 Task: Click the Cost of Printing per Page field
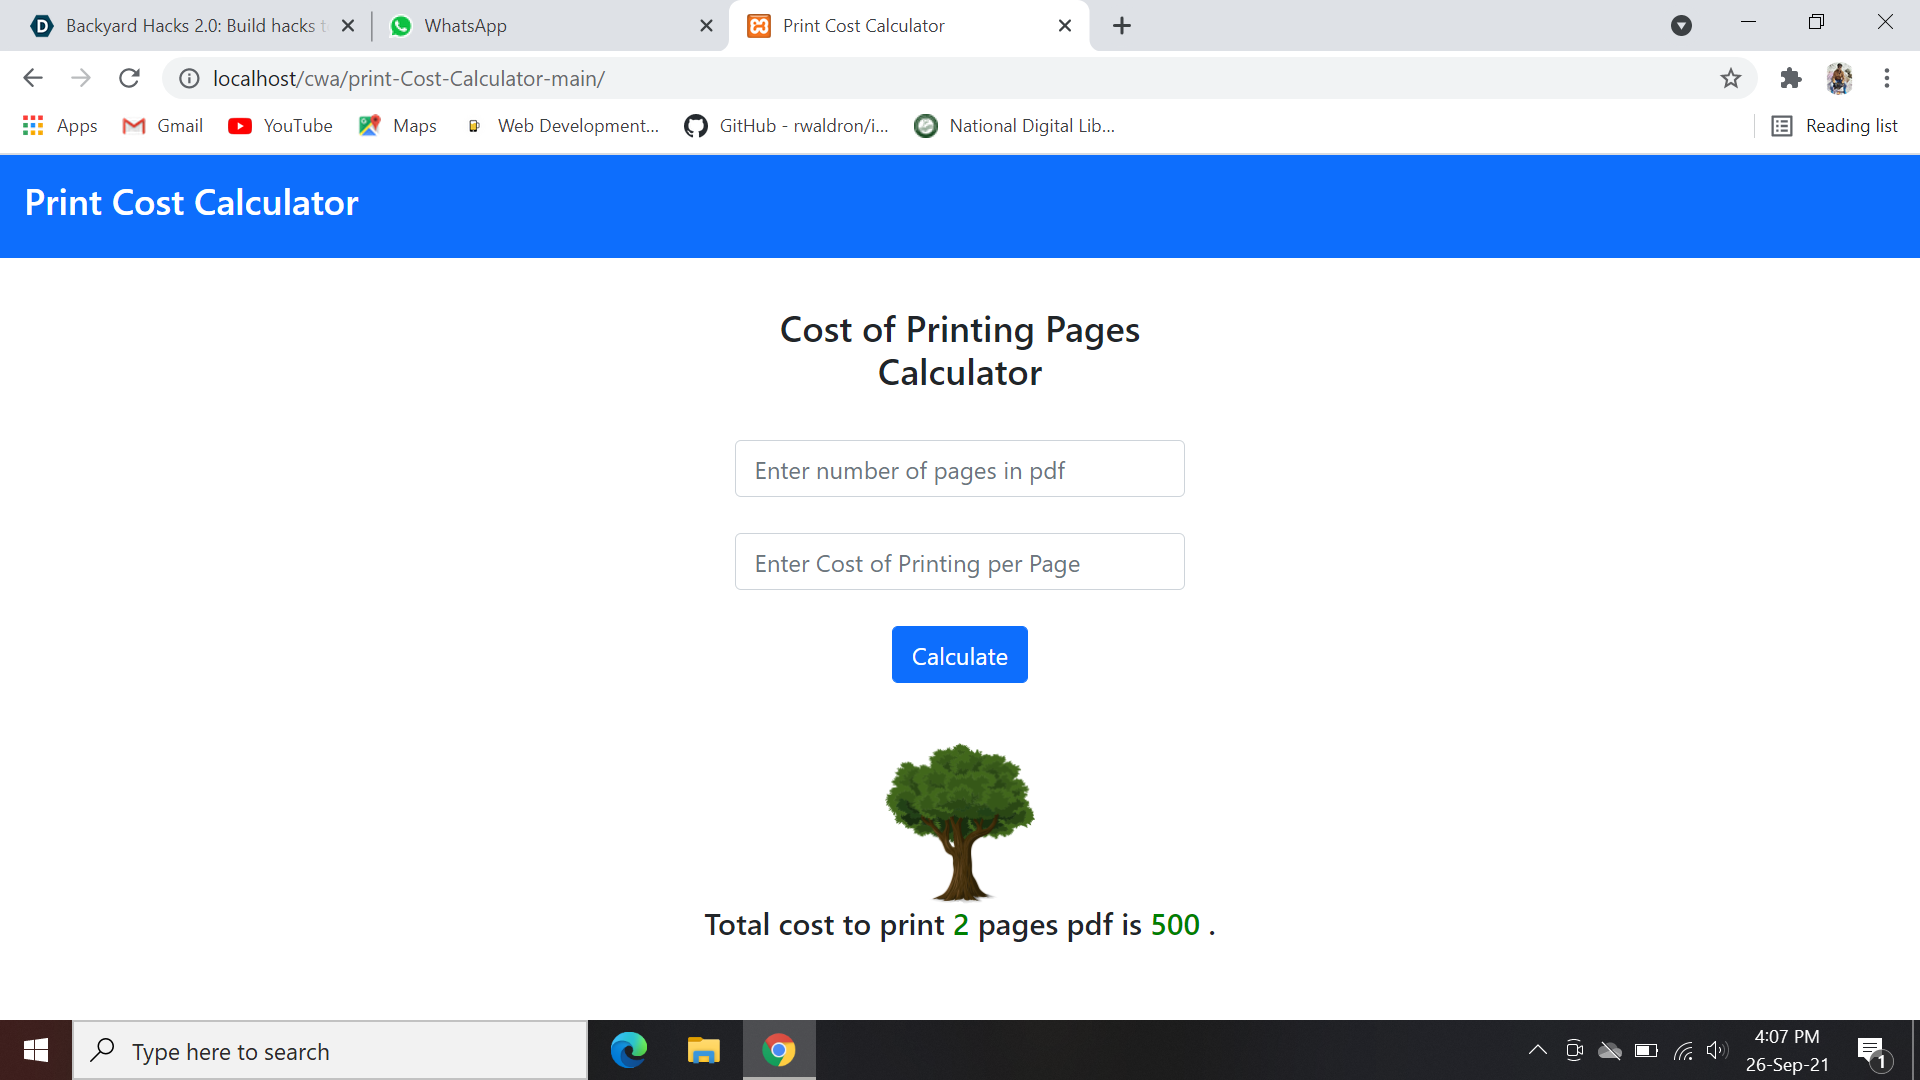tap(959, 562)
